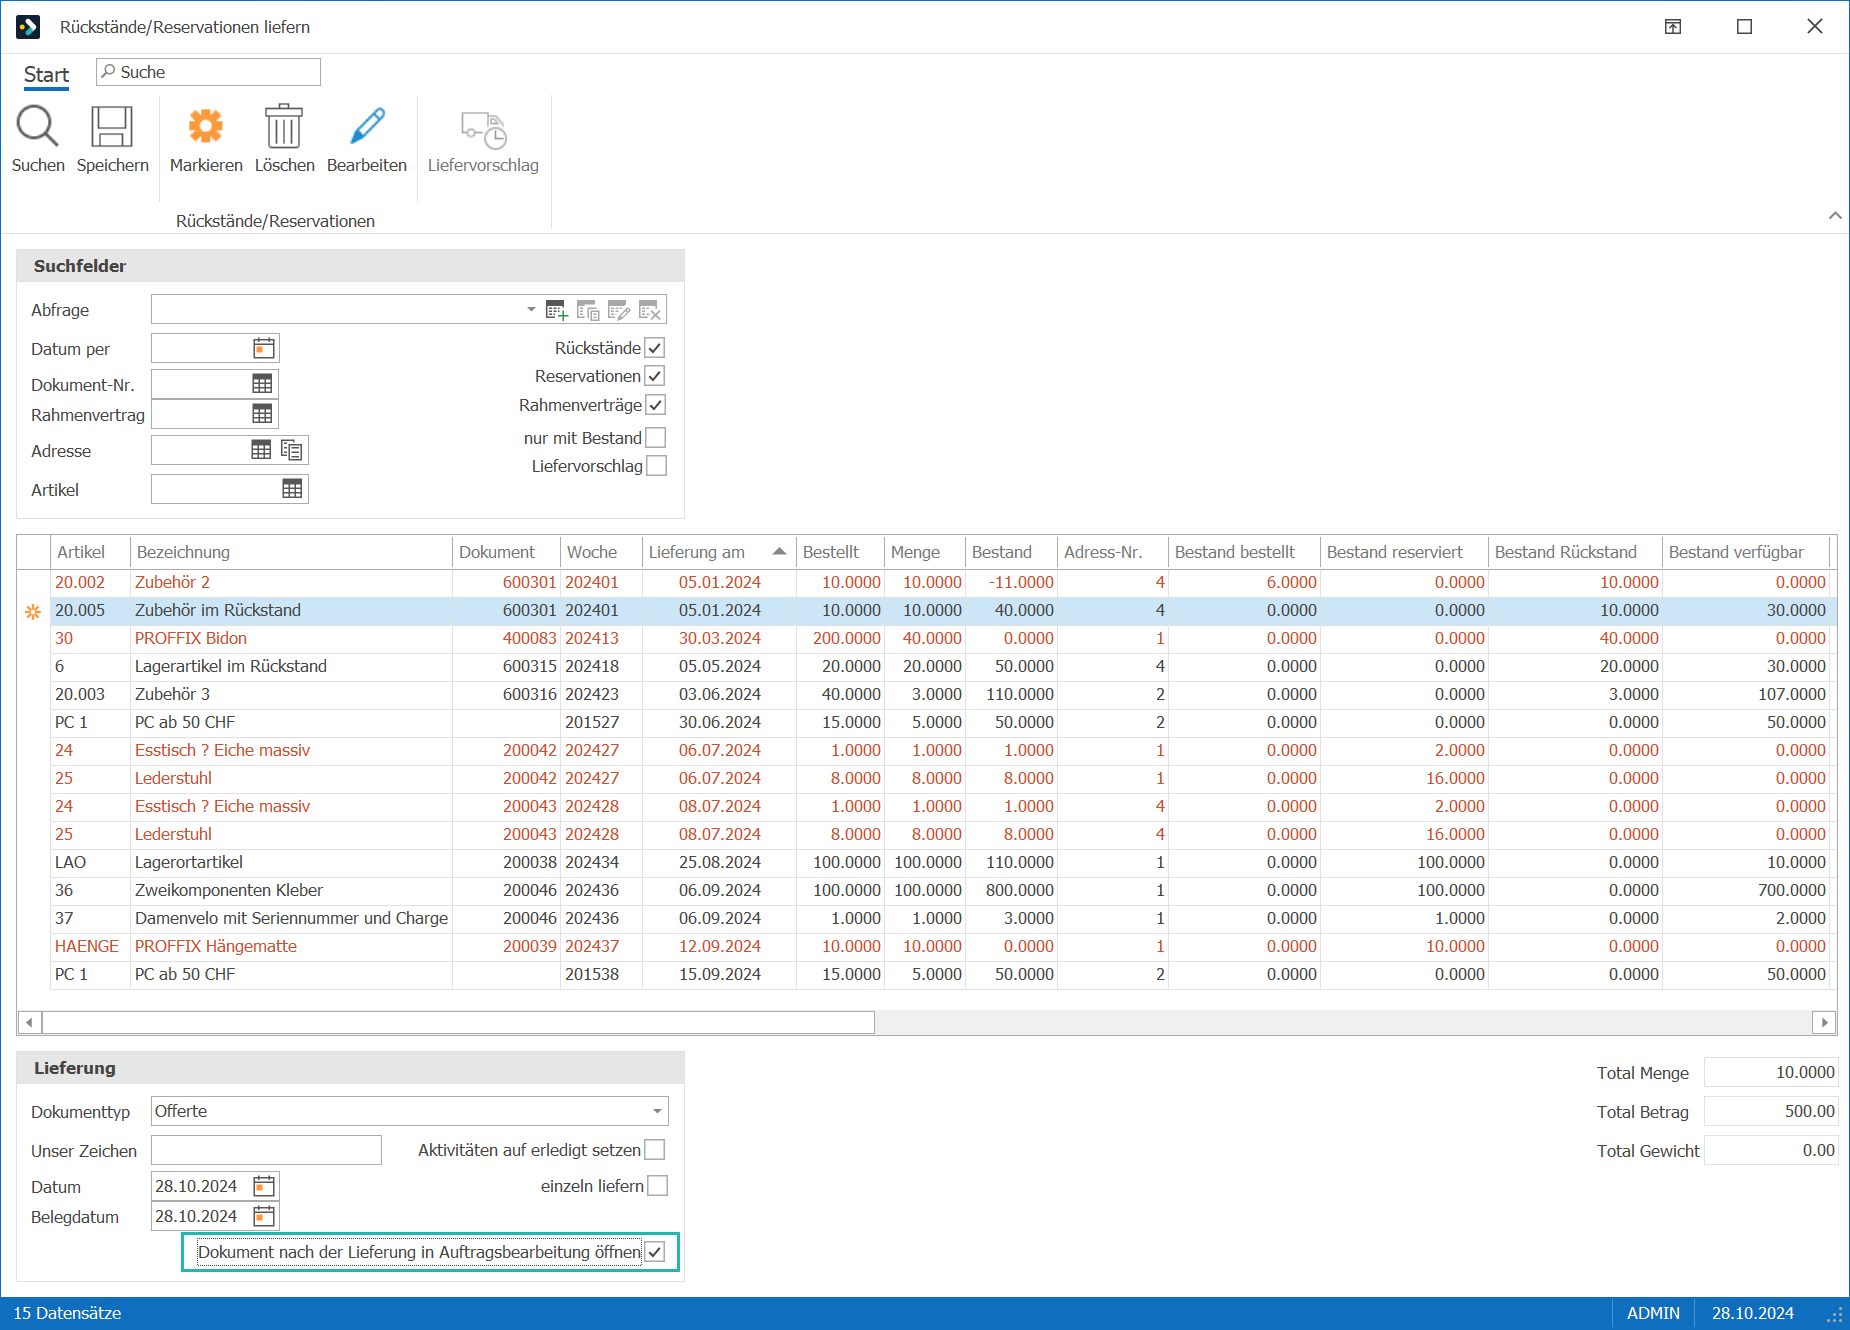Click the Speichern save icon

[112, 127]
